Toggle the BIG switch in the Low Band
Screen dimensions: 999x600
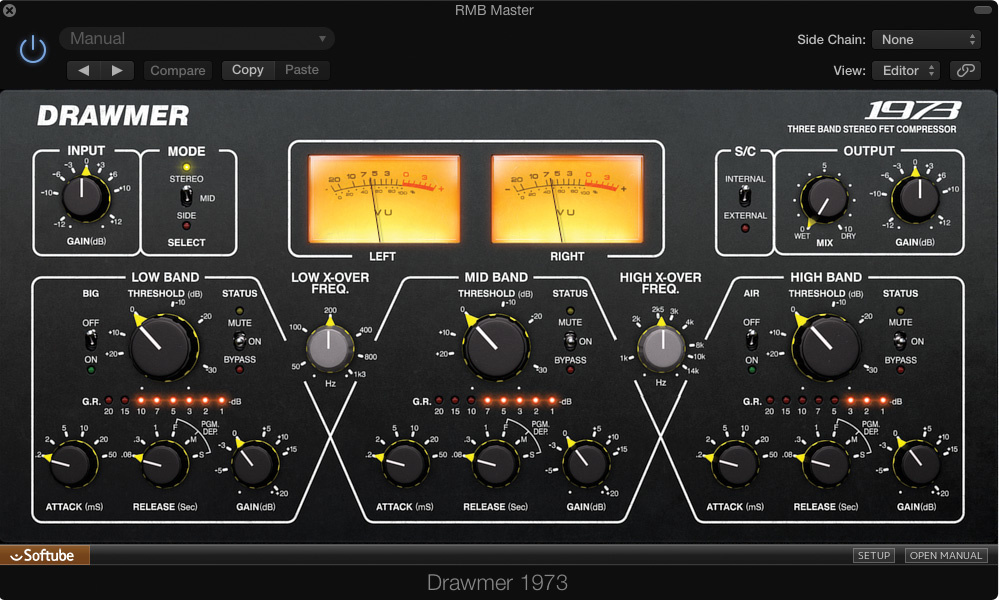click(90, 338)
